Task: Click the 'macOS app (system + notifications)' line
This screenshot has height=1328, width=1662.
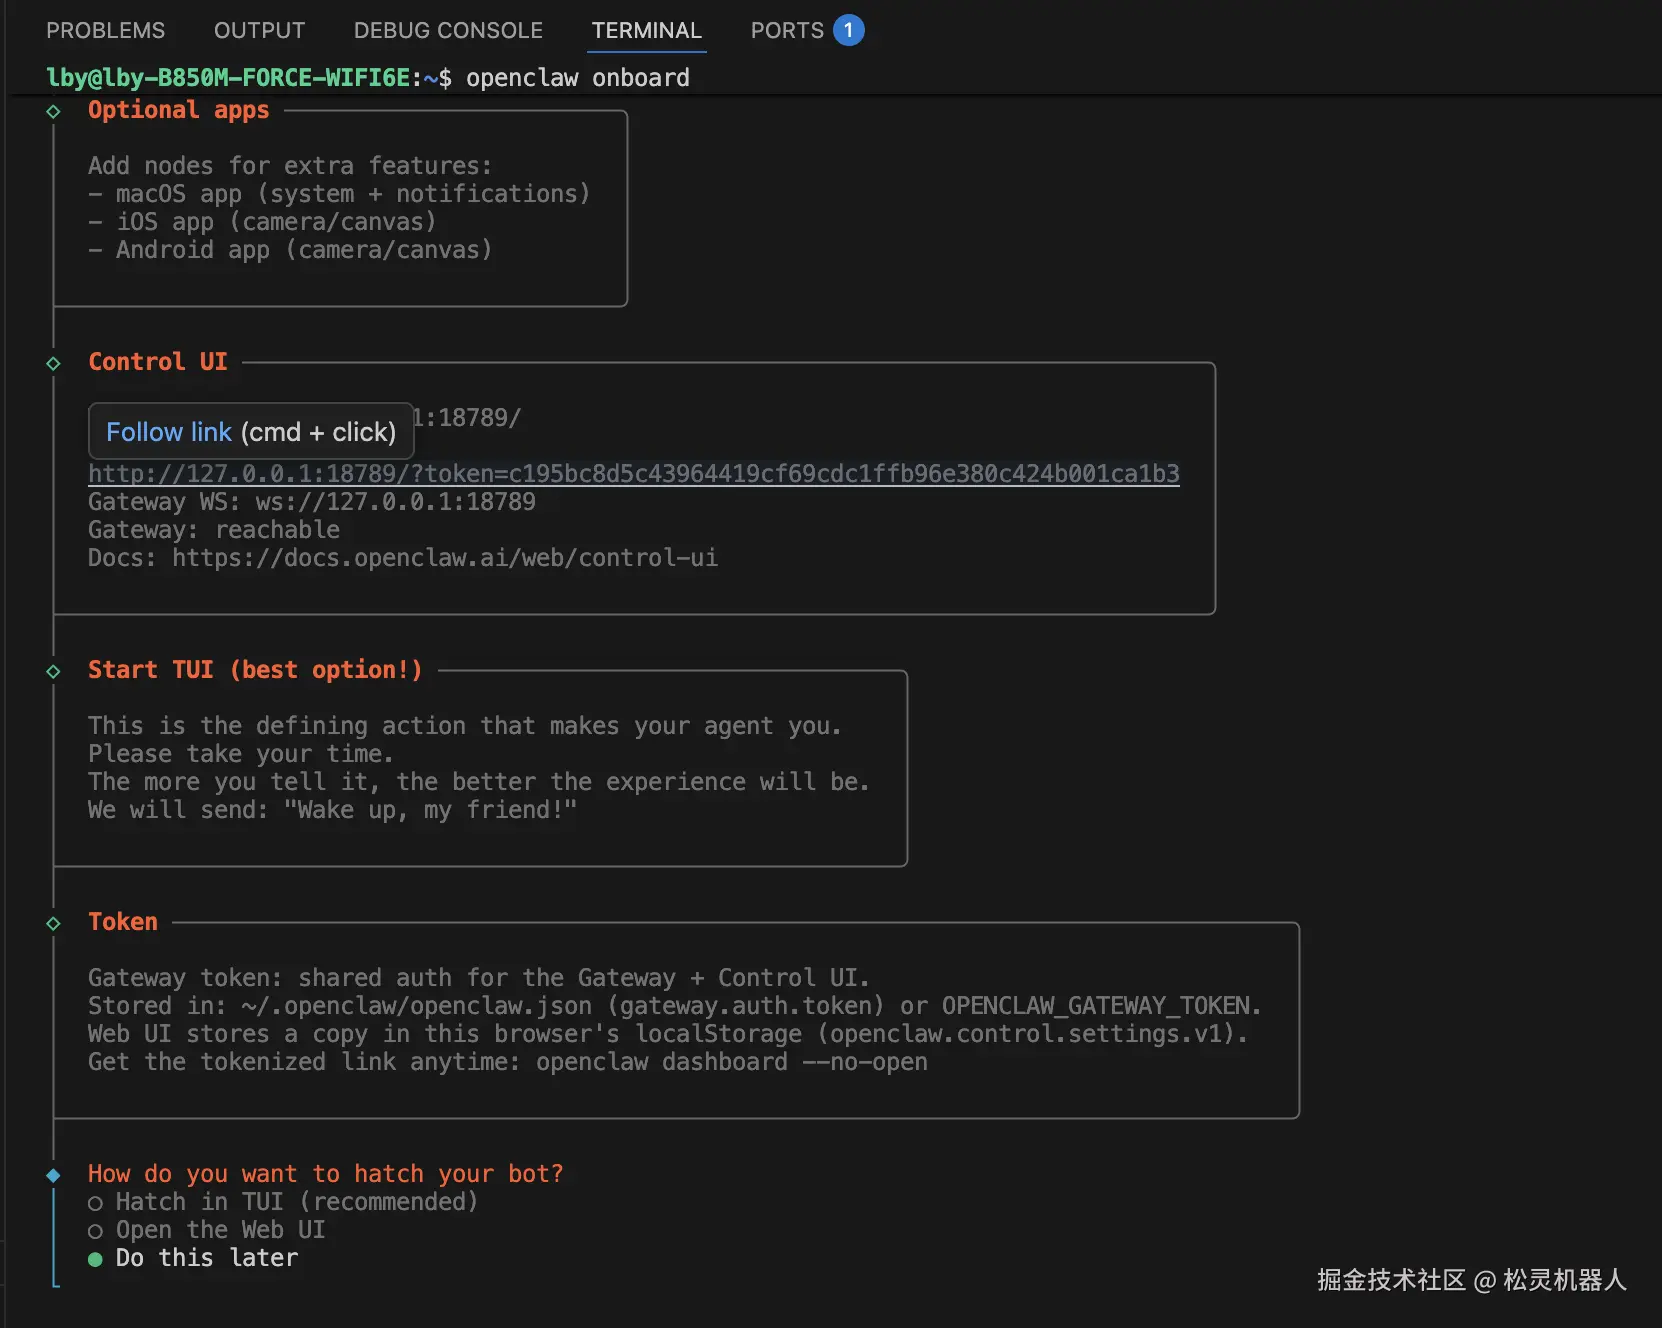Action: pyautogui.click(x=340, y=194)
